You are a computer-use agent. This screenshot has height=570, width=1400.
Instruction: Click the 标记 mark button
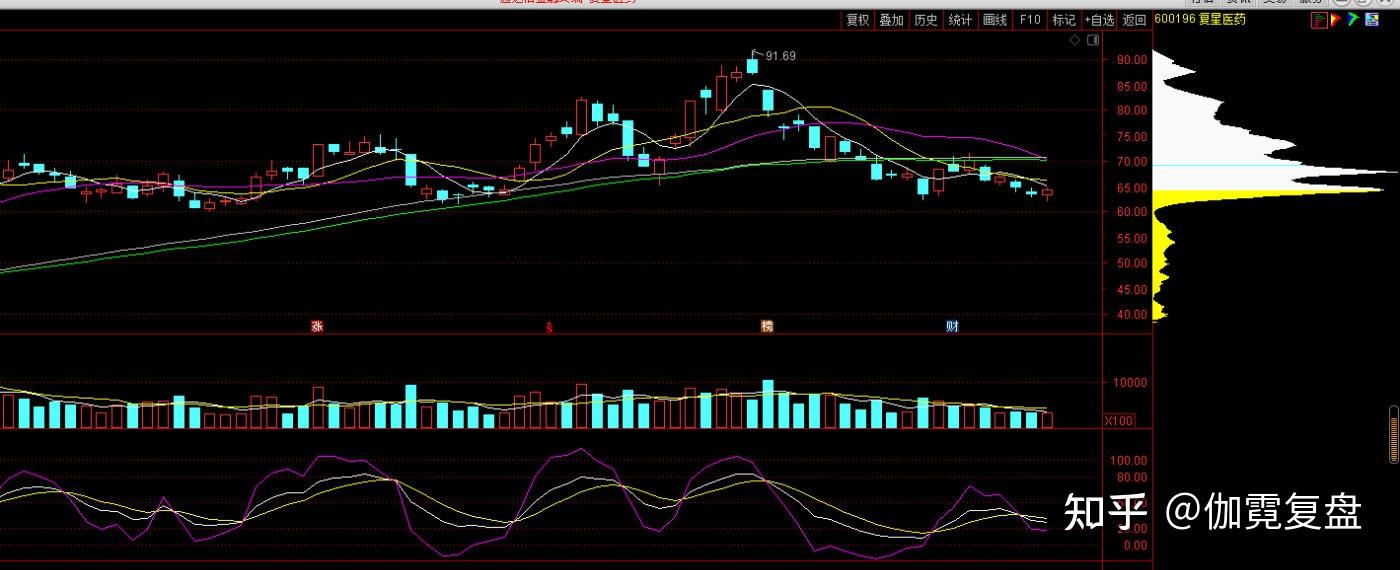(1063, 20)
